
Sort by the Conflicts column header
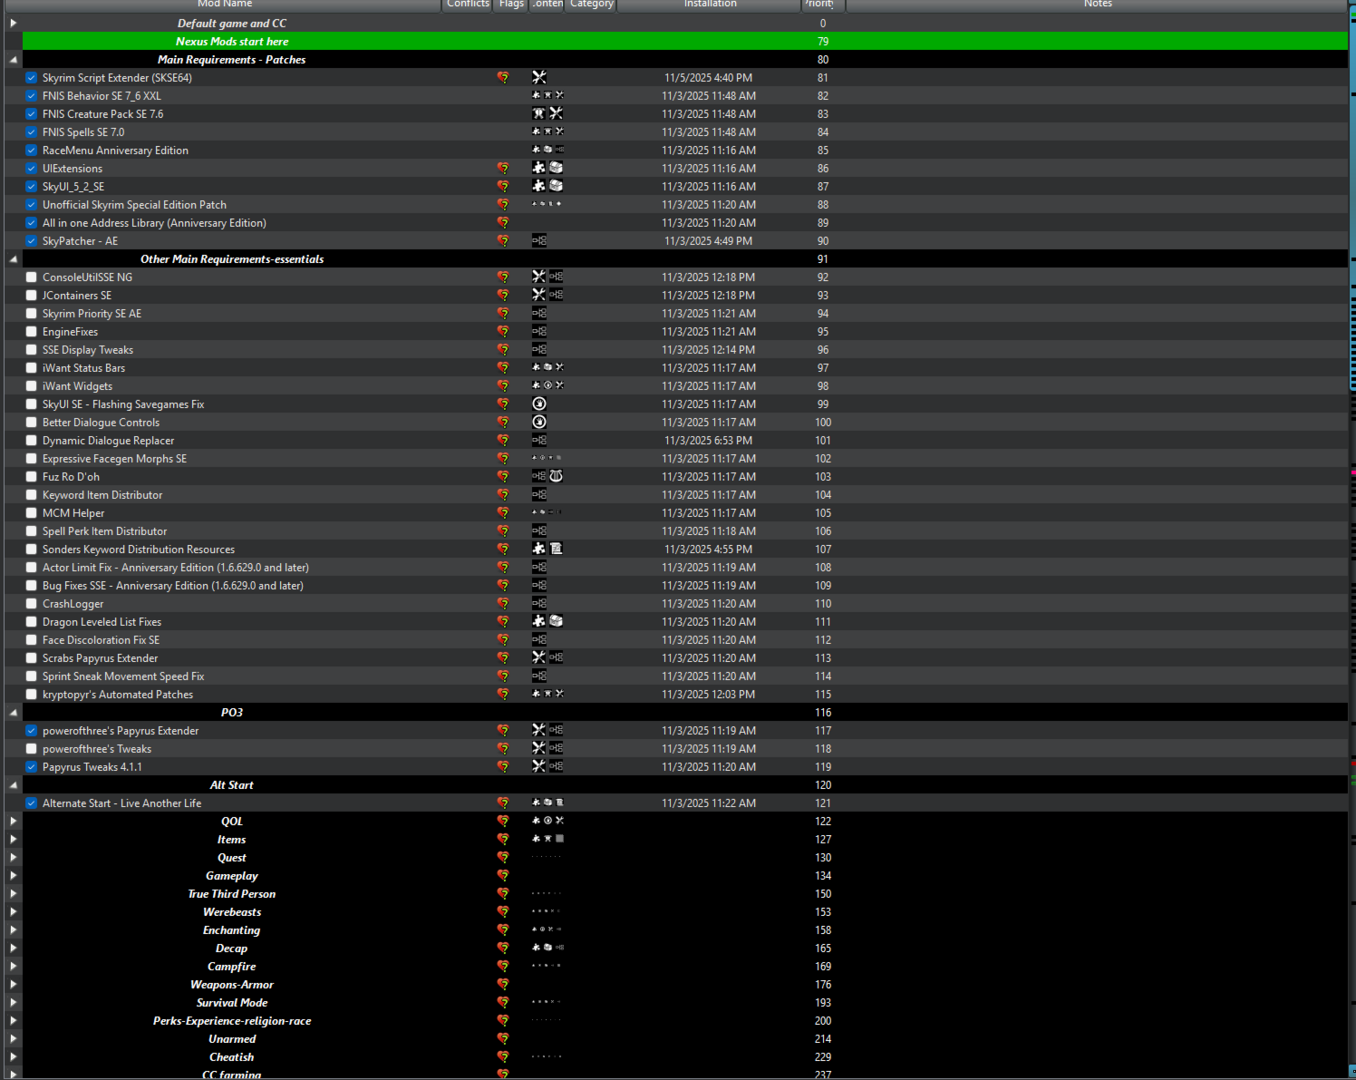468,5
